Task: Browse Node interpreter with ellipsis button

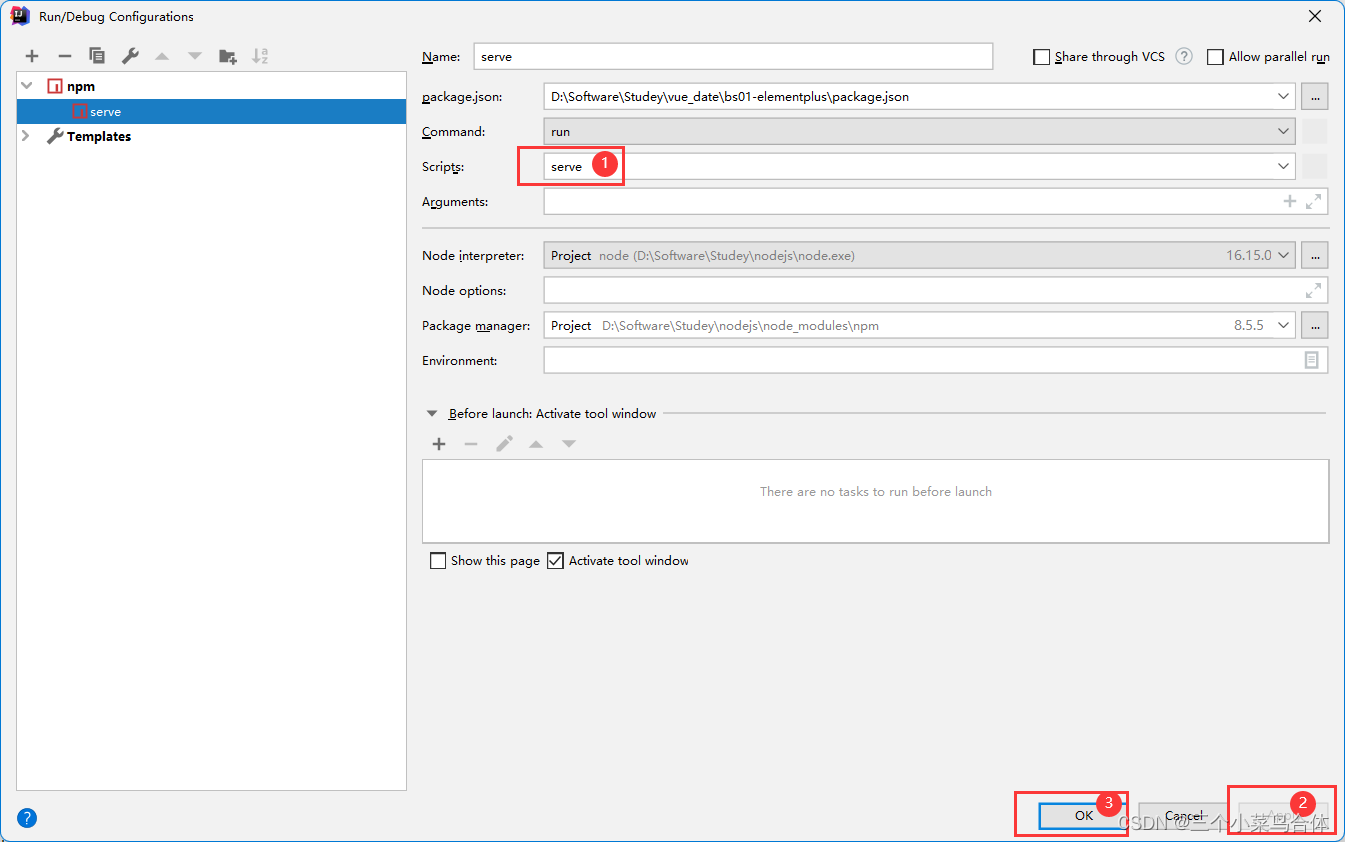Action: click(1314, 256)
